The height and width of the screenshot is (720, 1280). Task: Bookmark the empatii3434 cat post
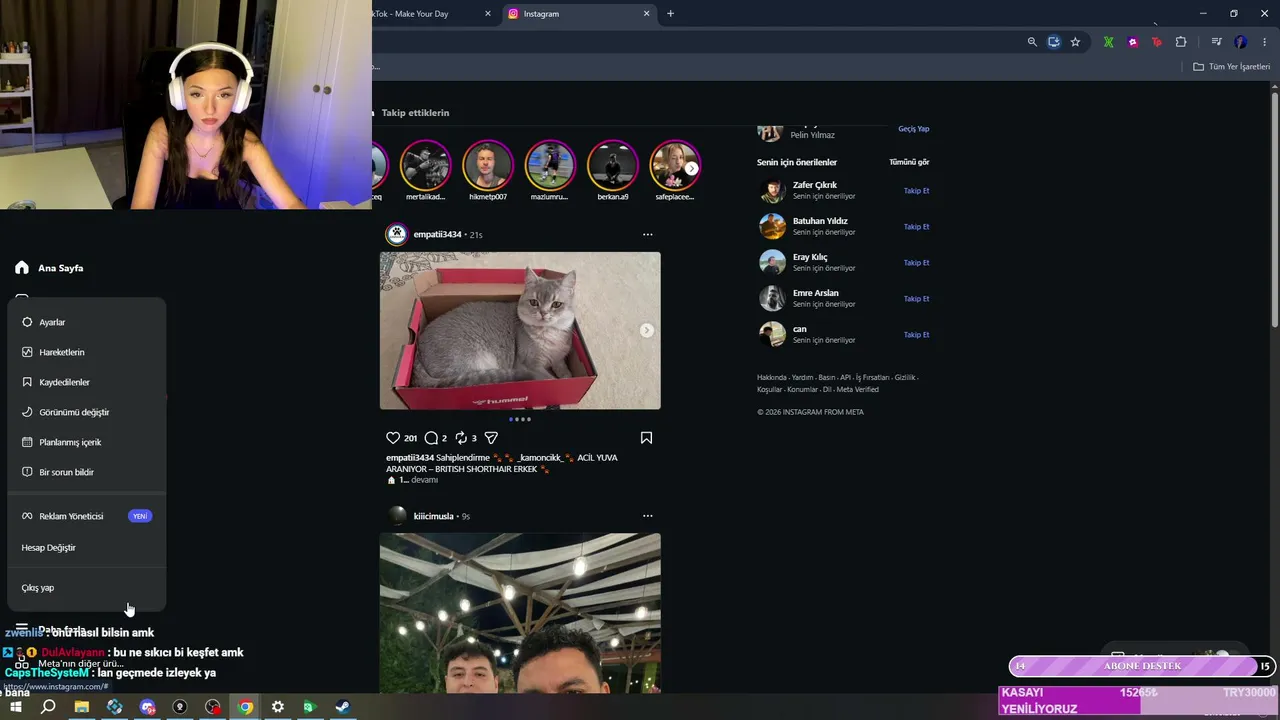(646, 438)
